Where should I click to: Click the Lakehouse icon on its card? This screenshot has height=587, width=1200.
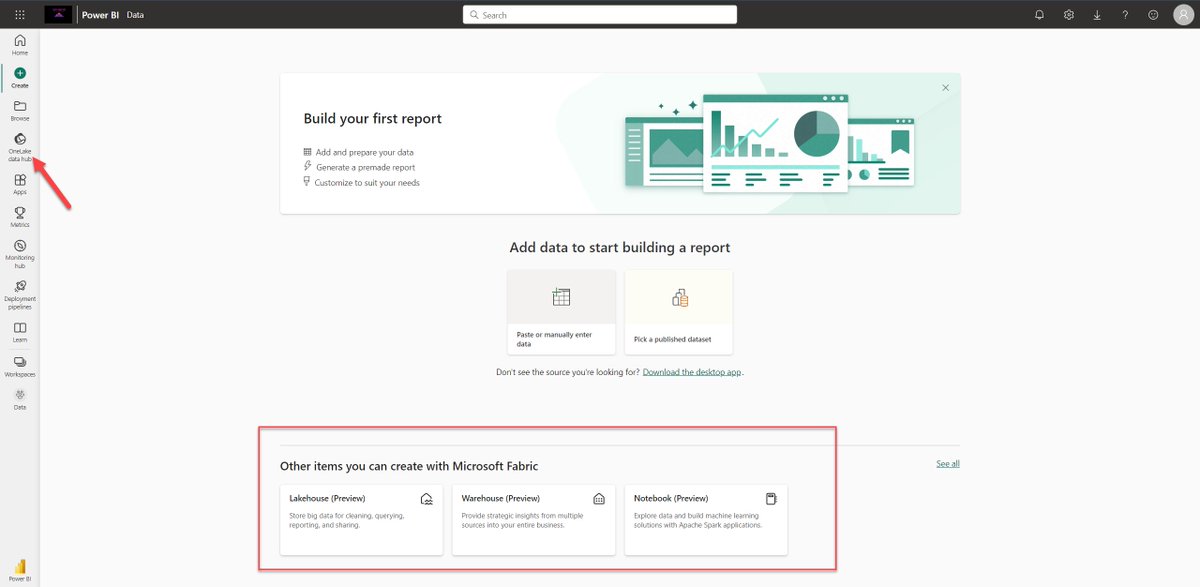(427, 498)
